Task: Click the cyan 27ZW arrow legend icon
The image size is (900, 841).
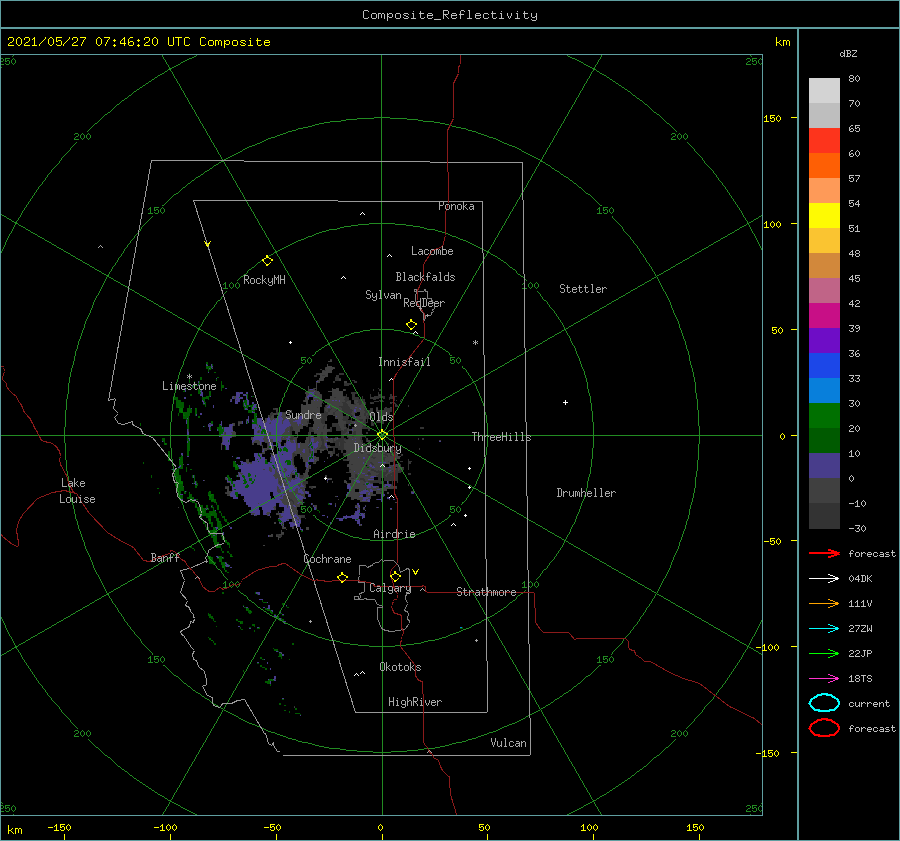Action: coord(824,629)
